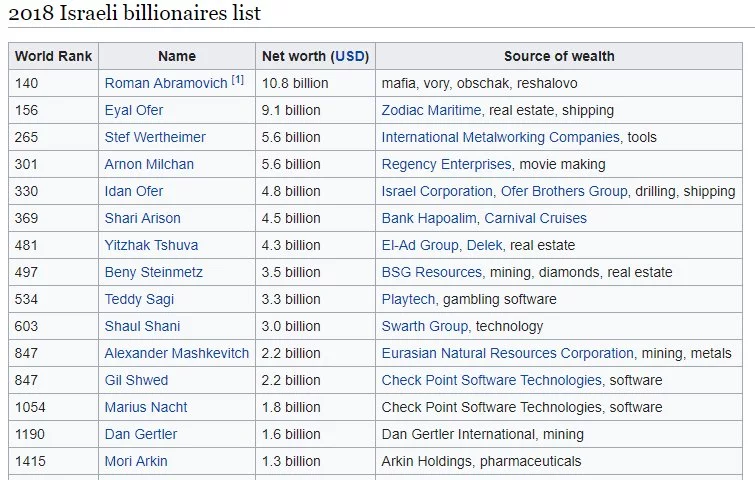Open Check Point Software Technologies link

point(491,380)
